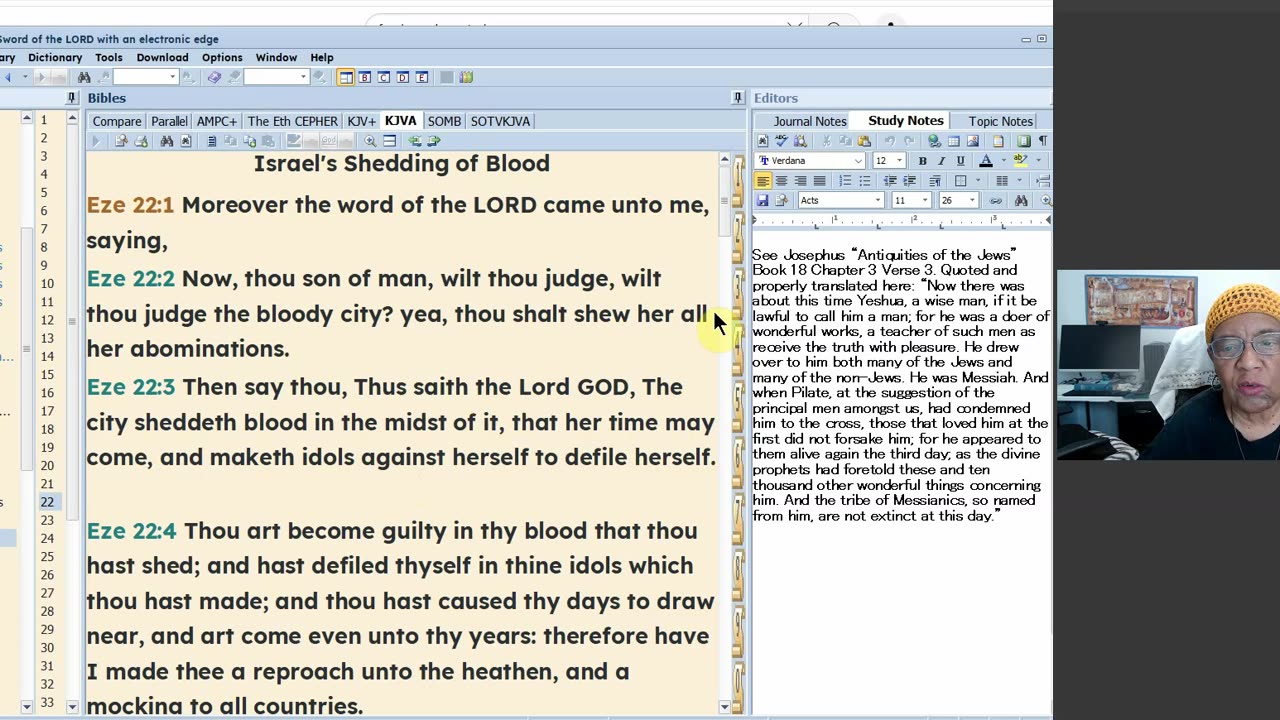Insert a hyperlink using the globe link icon
This screenshot has height=720, width=1280.
tap(935, 141)
